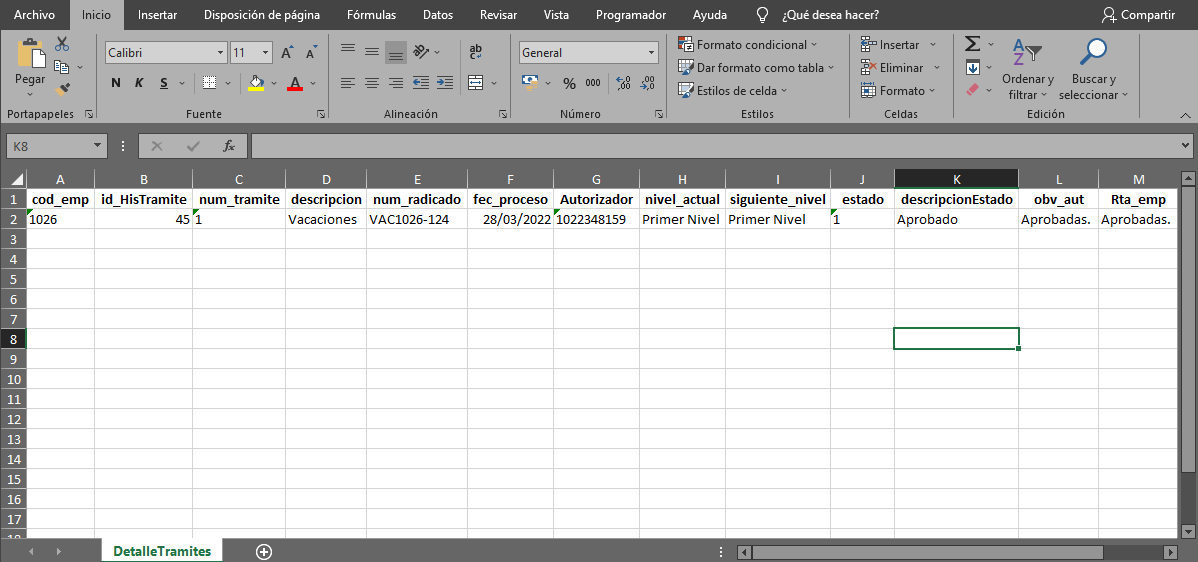The width and height of the screenshot is (1198, 562).
Task: Click the formula bar input field
Action: click(714, 146)
